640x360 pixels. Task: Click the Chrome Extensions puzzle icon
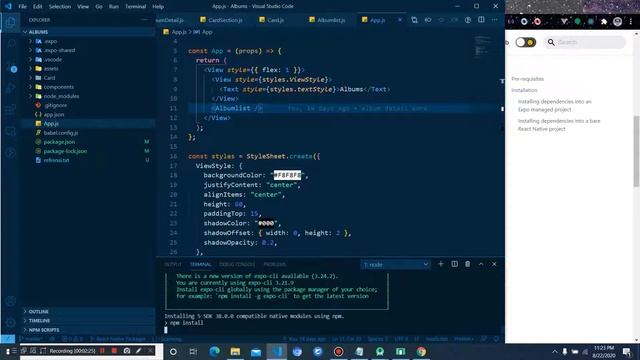point(604,22)
